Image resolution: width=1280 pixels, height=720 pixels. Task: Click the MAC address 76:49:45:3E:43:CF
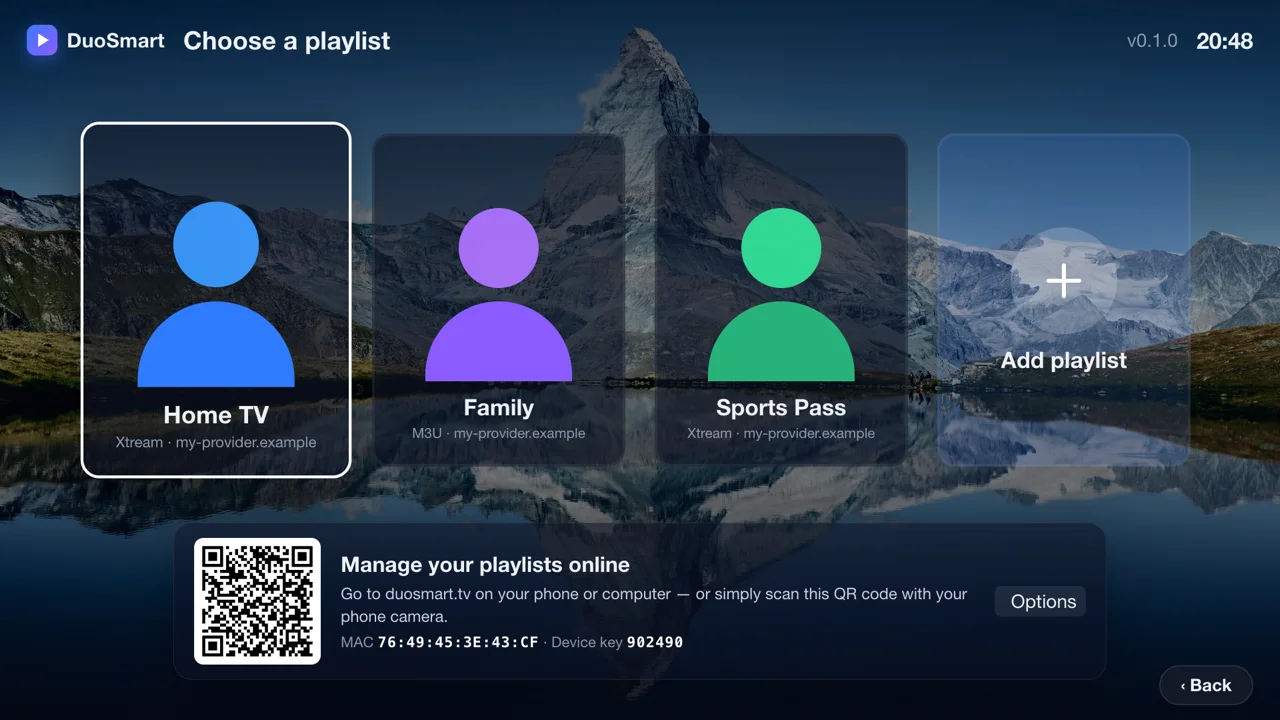[458, 642]
